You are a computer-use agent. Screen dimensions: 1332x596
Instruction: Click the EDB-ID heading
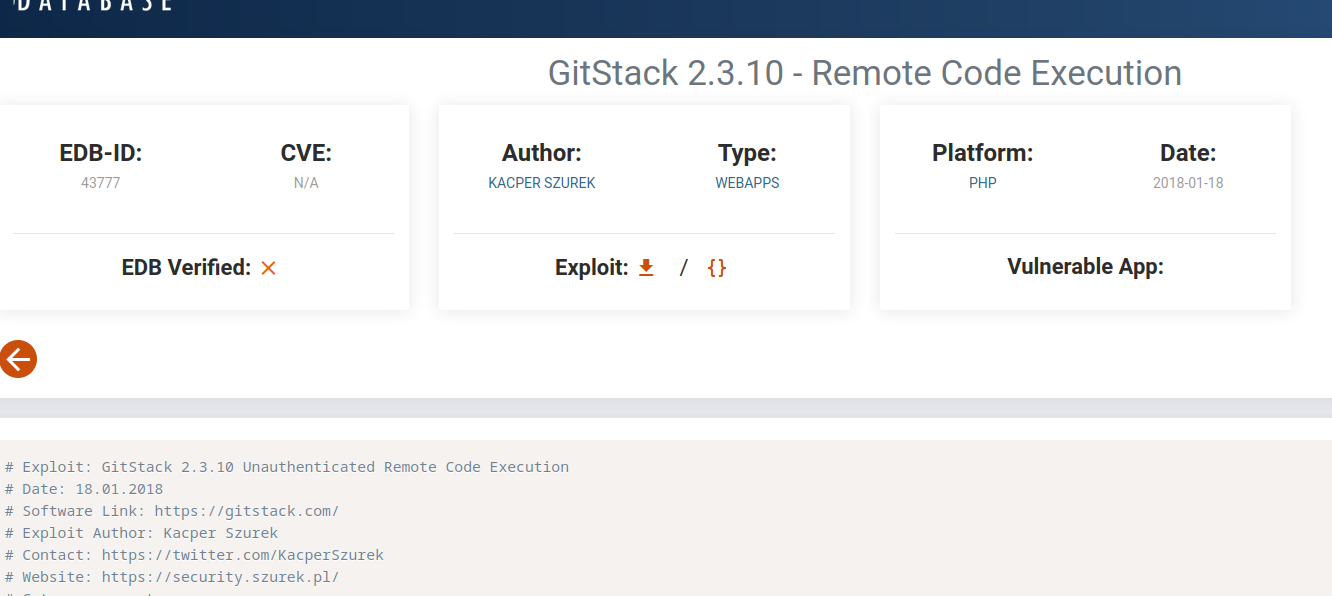[101, 153]
